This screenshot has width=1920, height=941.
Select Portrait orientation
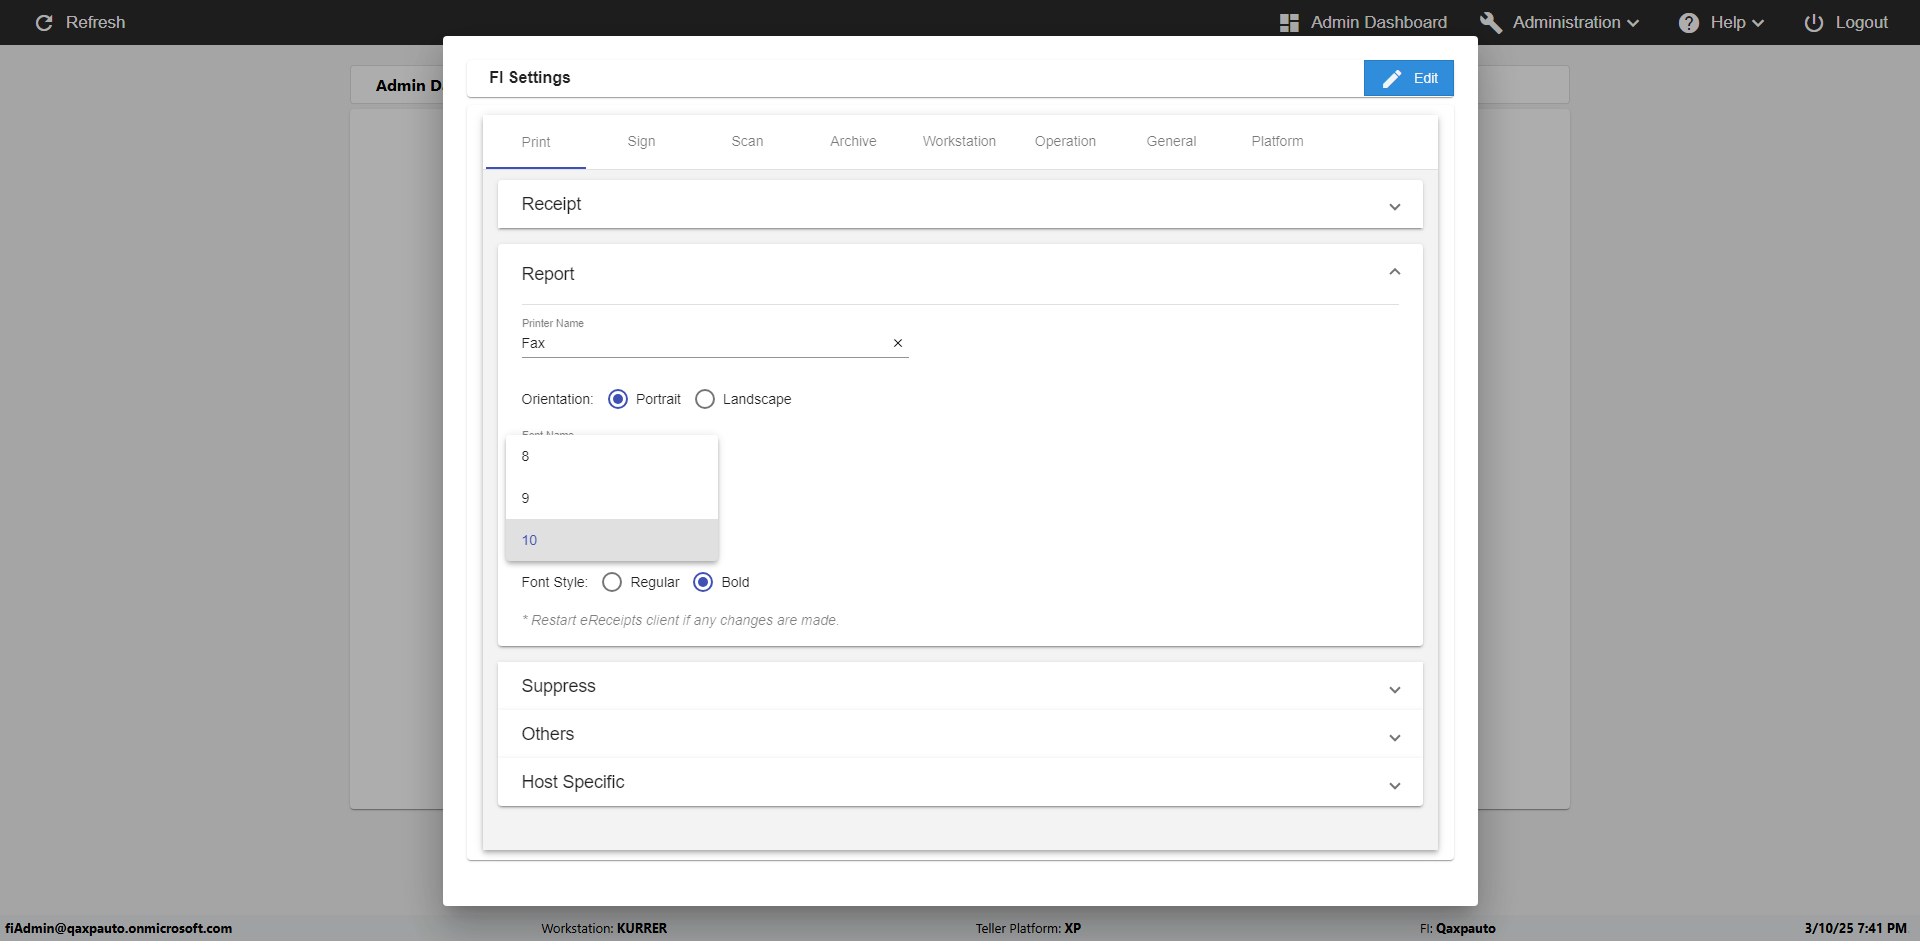click(618, 399)
